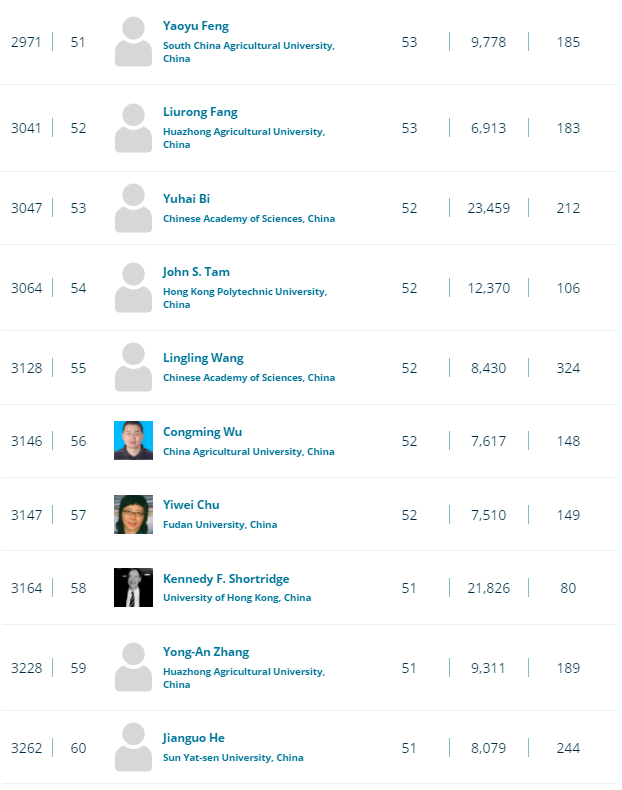
Task: Visit Hong Kong Polytechnic University link
Action: point(245,298)
